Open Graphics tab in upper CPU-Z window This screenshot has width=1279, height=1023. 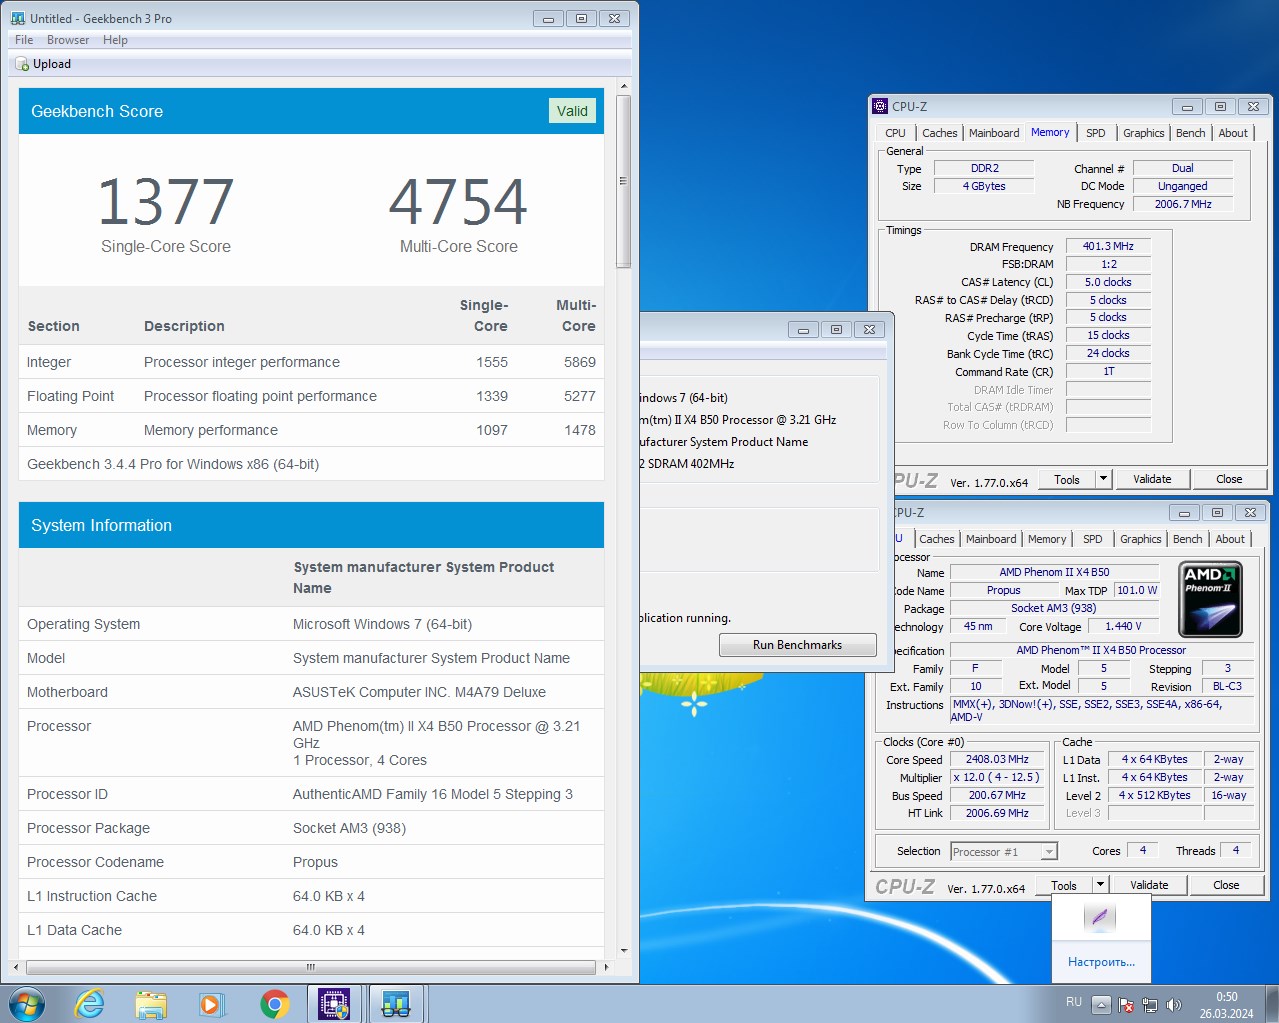point(1143,133)
